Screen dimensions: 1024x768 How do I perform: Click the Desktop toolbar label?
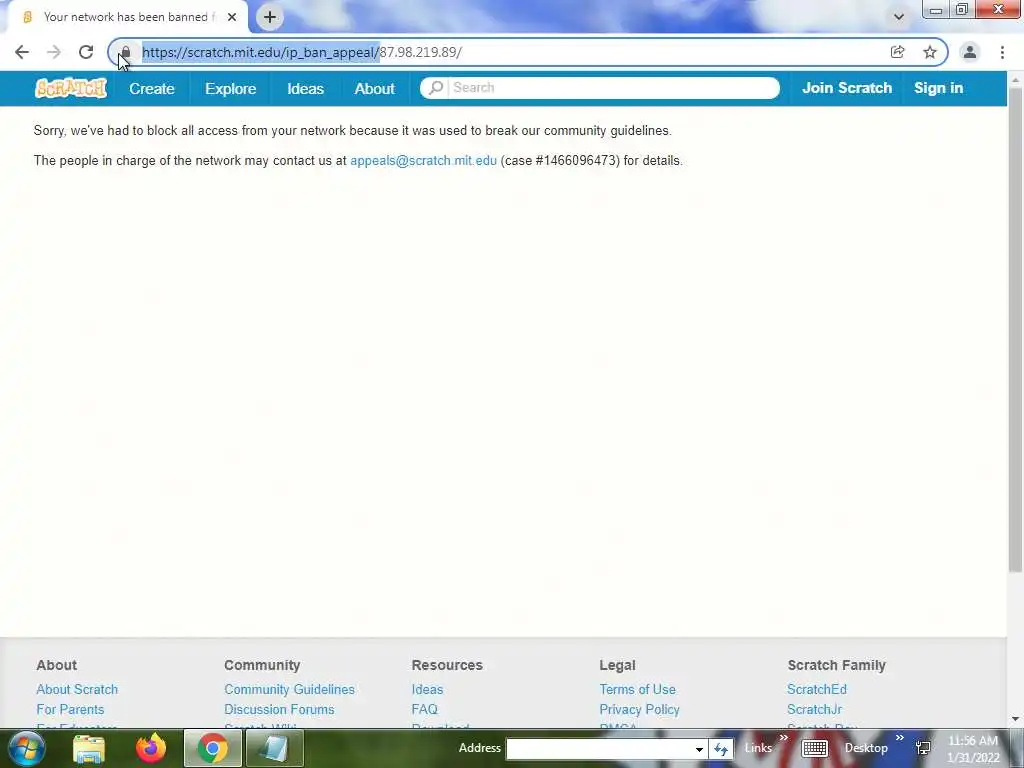tap(866, 748)
